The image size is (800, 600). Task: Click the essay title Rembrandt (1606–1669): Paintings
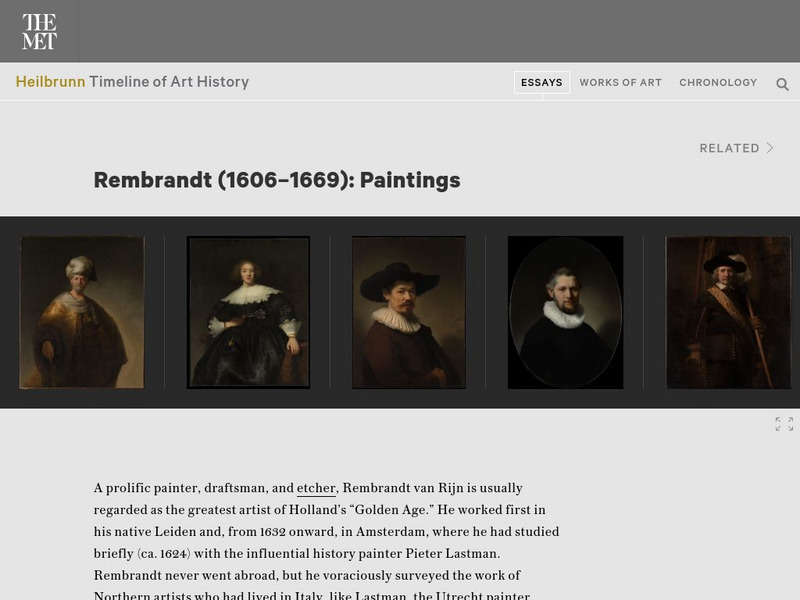277,181
